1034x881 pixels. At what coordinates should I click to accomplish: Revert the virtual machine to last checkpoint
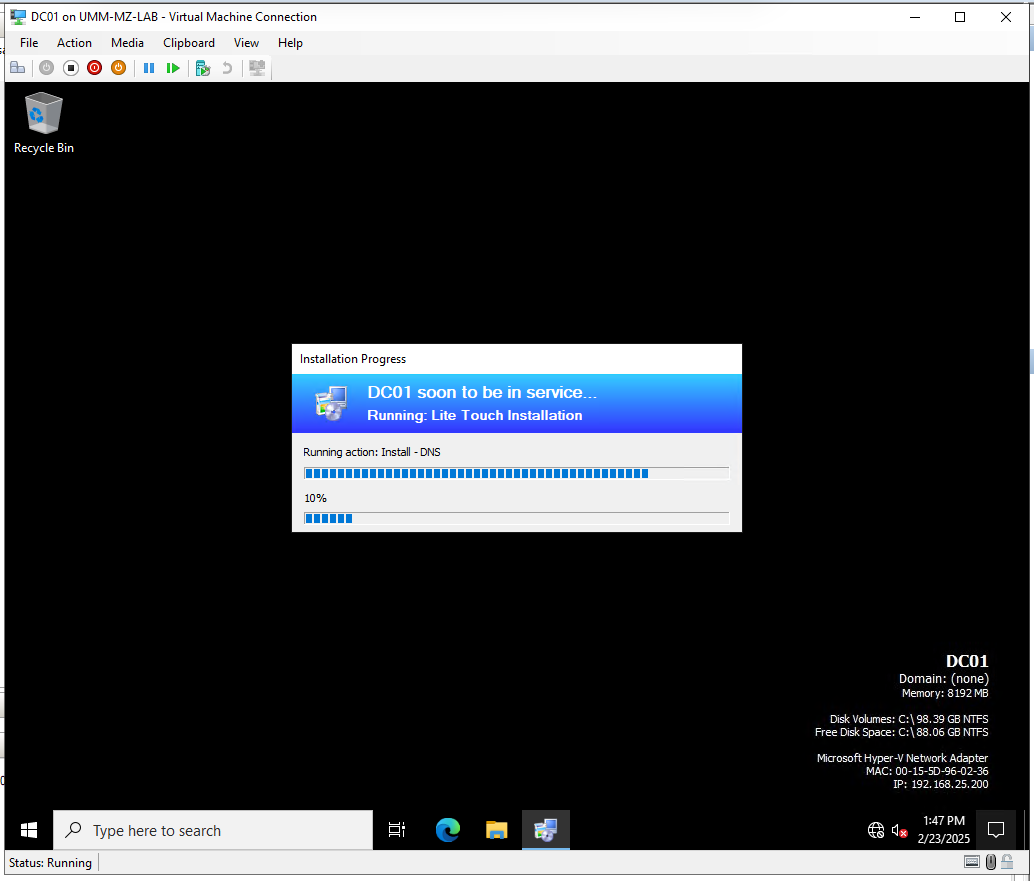pyautogui.click(x=227, y=67)
